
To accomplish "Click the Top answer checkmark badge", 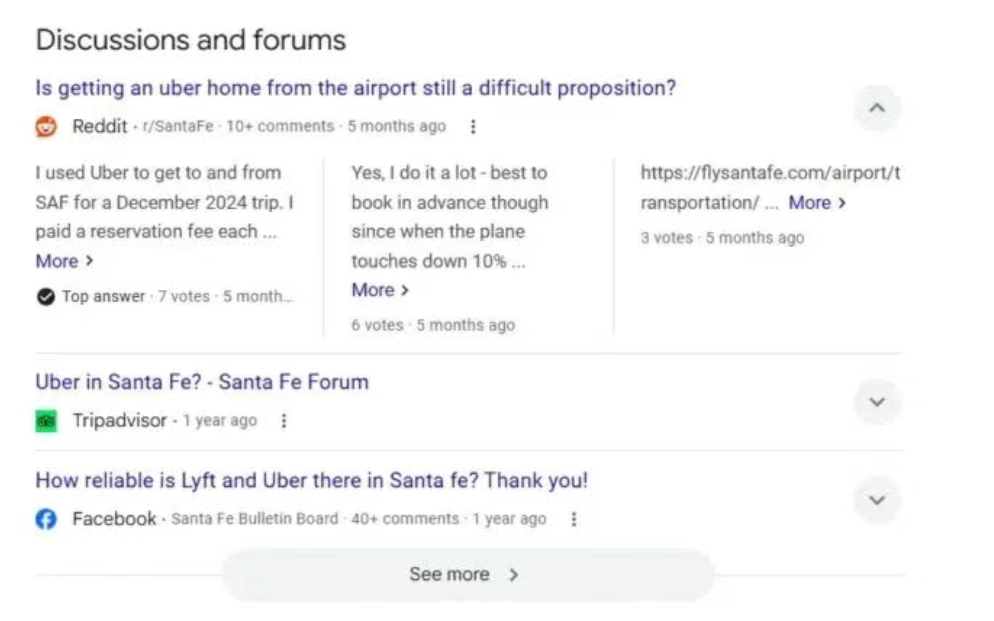I will tap(46, 297).
